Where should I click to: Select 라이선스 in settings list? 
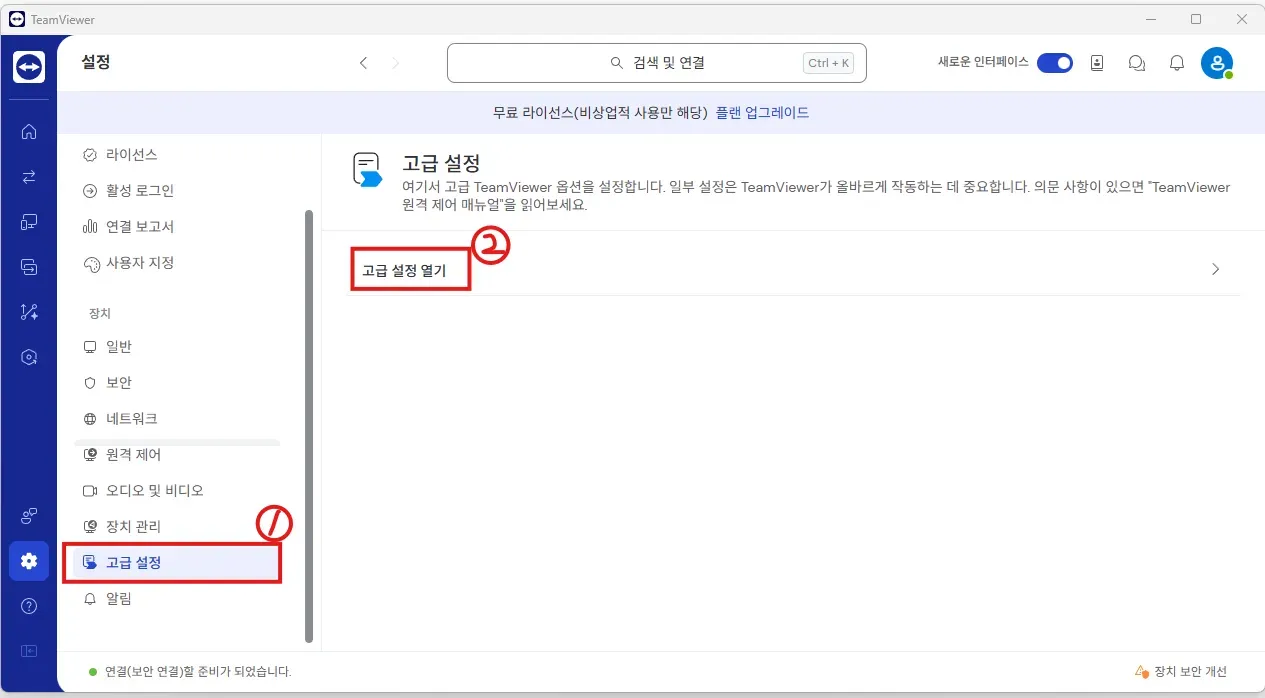(x=131, y=155)
